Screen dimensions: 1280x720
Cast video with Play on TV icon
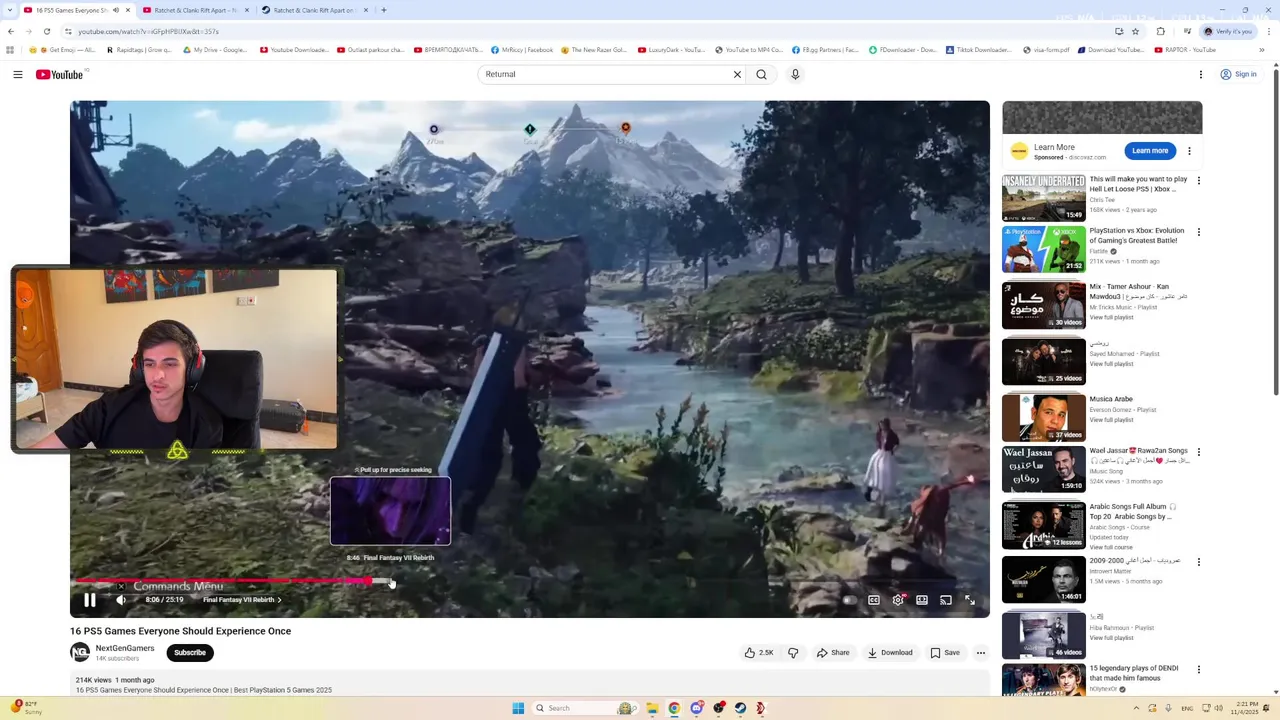pyautogui.click(x=946, y=600)
